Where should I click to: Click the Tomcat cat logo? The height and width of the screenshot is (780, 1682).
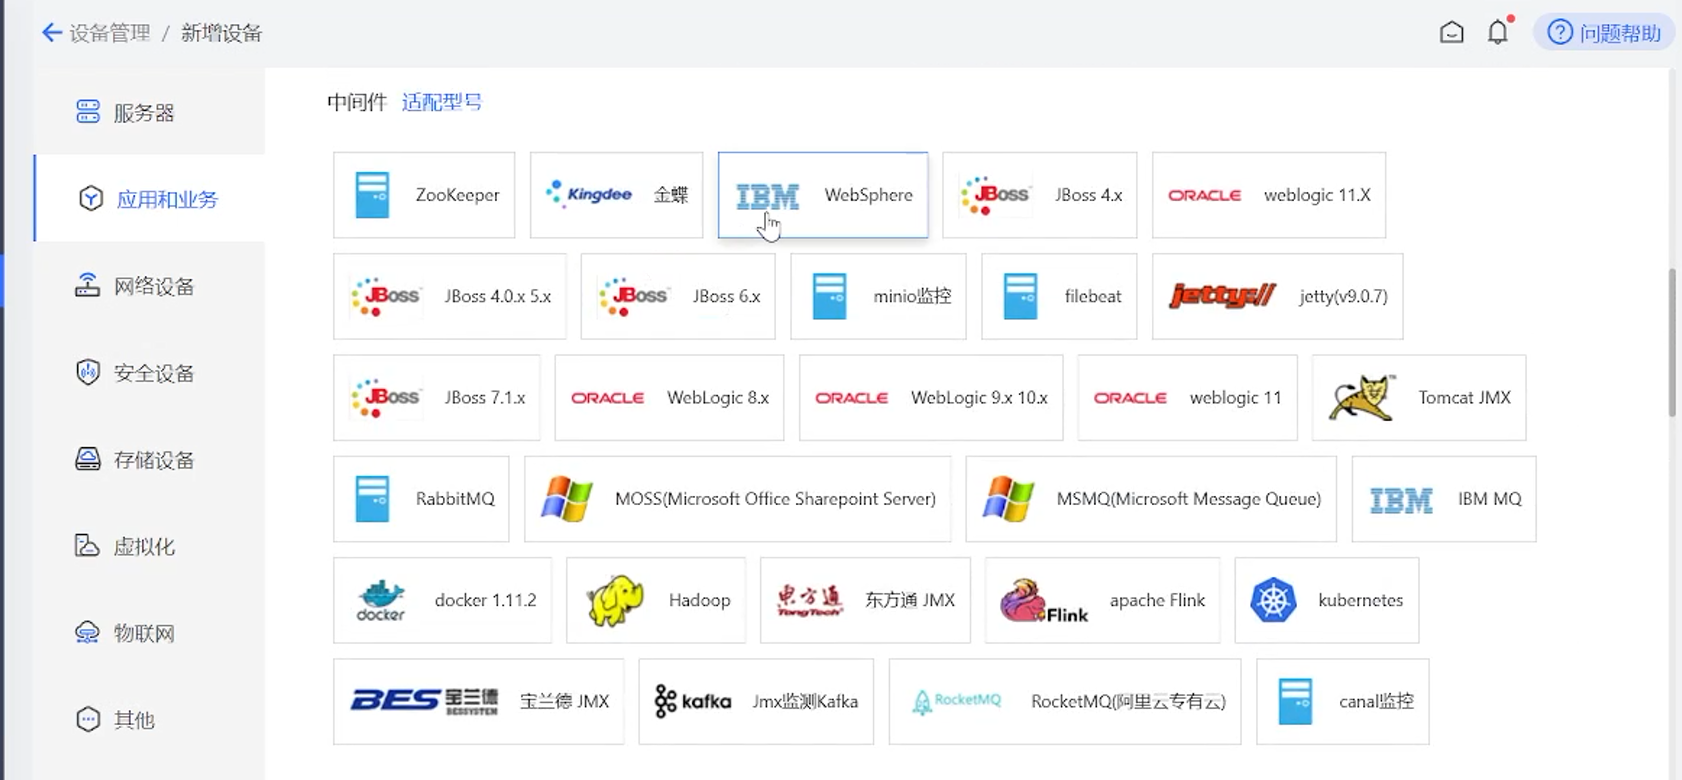[x=1363, y=397]
